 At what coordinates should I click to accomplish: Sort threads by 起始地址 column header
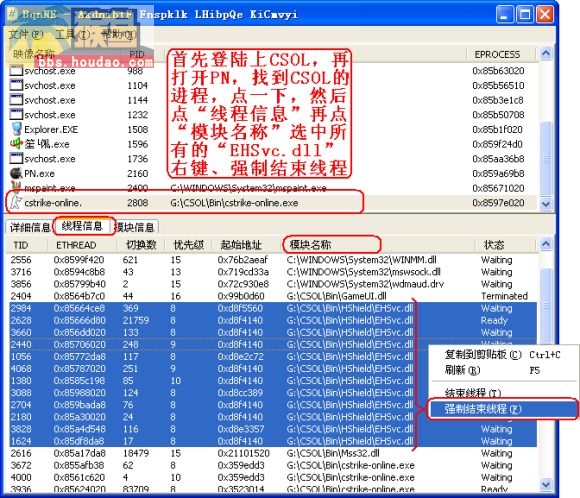247,245
